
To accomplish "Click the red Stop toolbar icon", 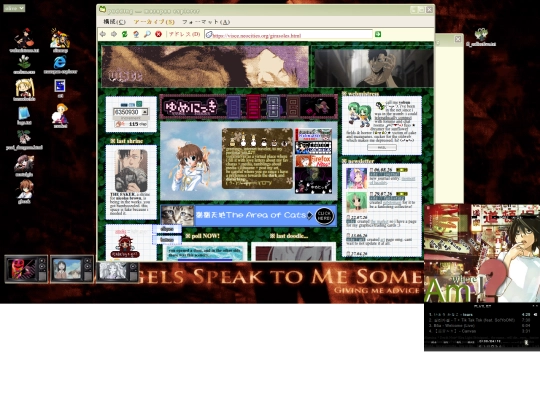I will coord(158,34).
